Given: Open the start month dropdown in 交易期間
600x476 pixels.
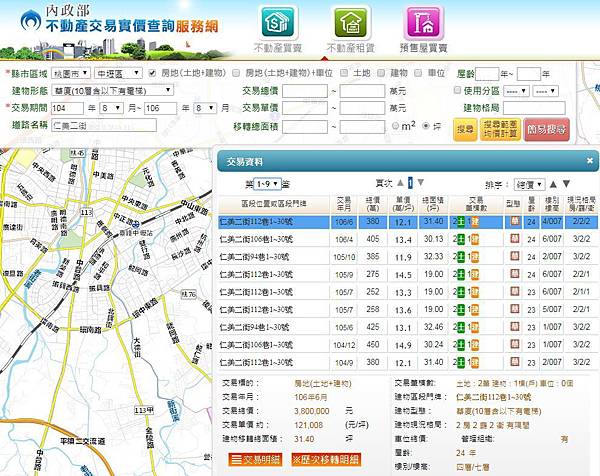Looking at the screenshot, I should tap(111, 108).
